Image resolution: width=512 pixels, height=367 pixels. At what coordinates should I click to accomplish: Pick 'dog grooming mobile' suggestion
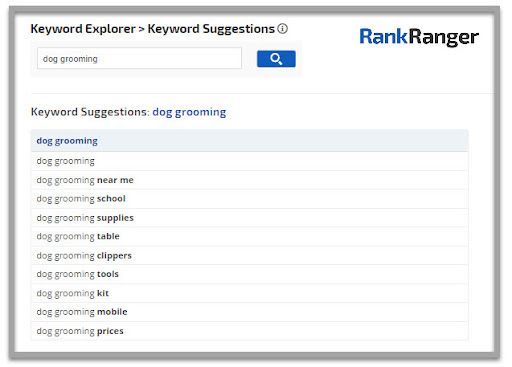(250, 312)
